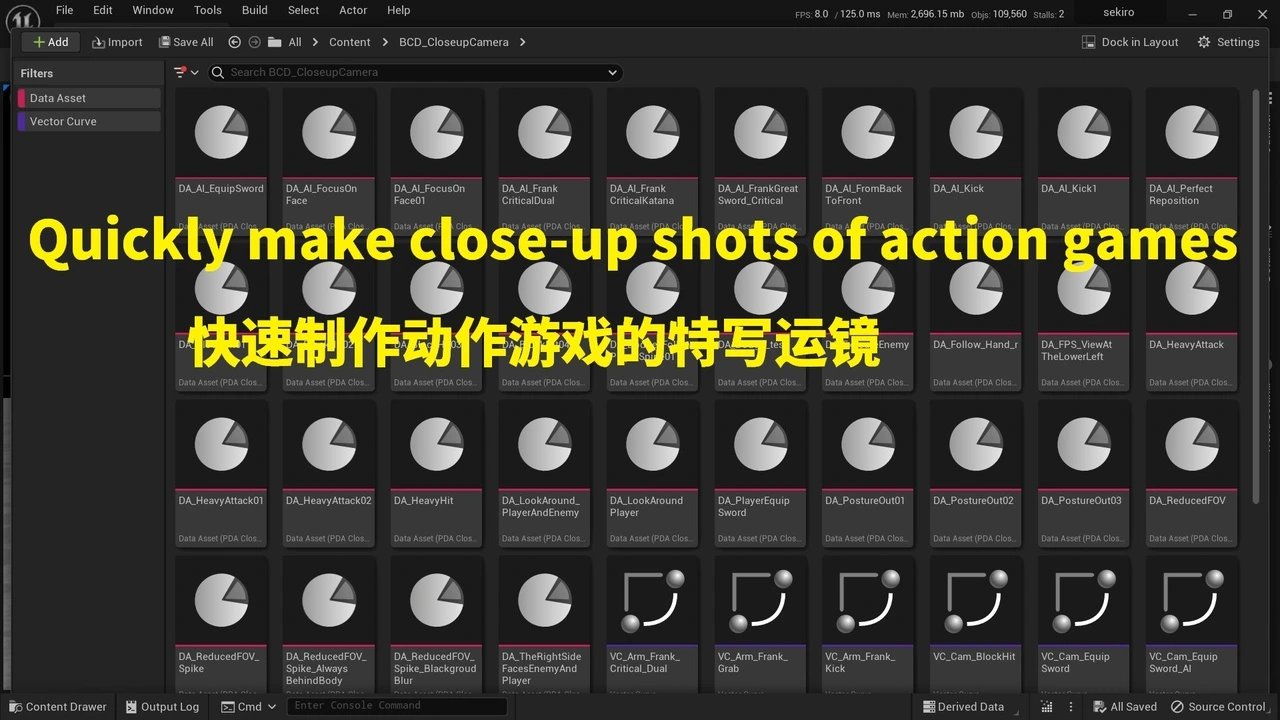Click Save All in the toolbar
1280x720 pixels.
(186, 42)
